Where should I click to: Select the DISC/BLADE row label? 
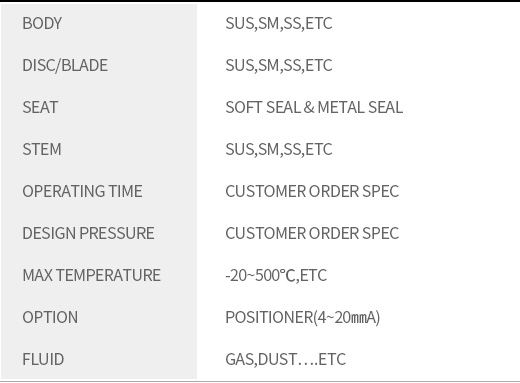[x=65, y=65]
